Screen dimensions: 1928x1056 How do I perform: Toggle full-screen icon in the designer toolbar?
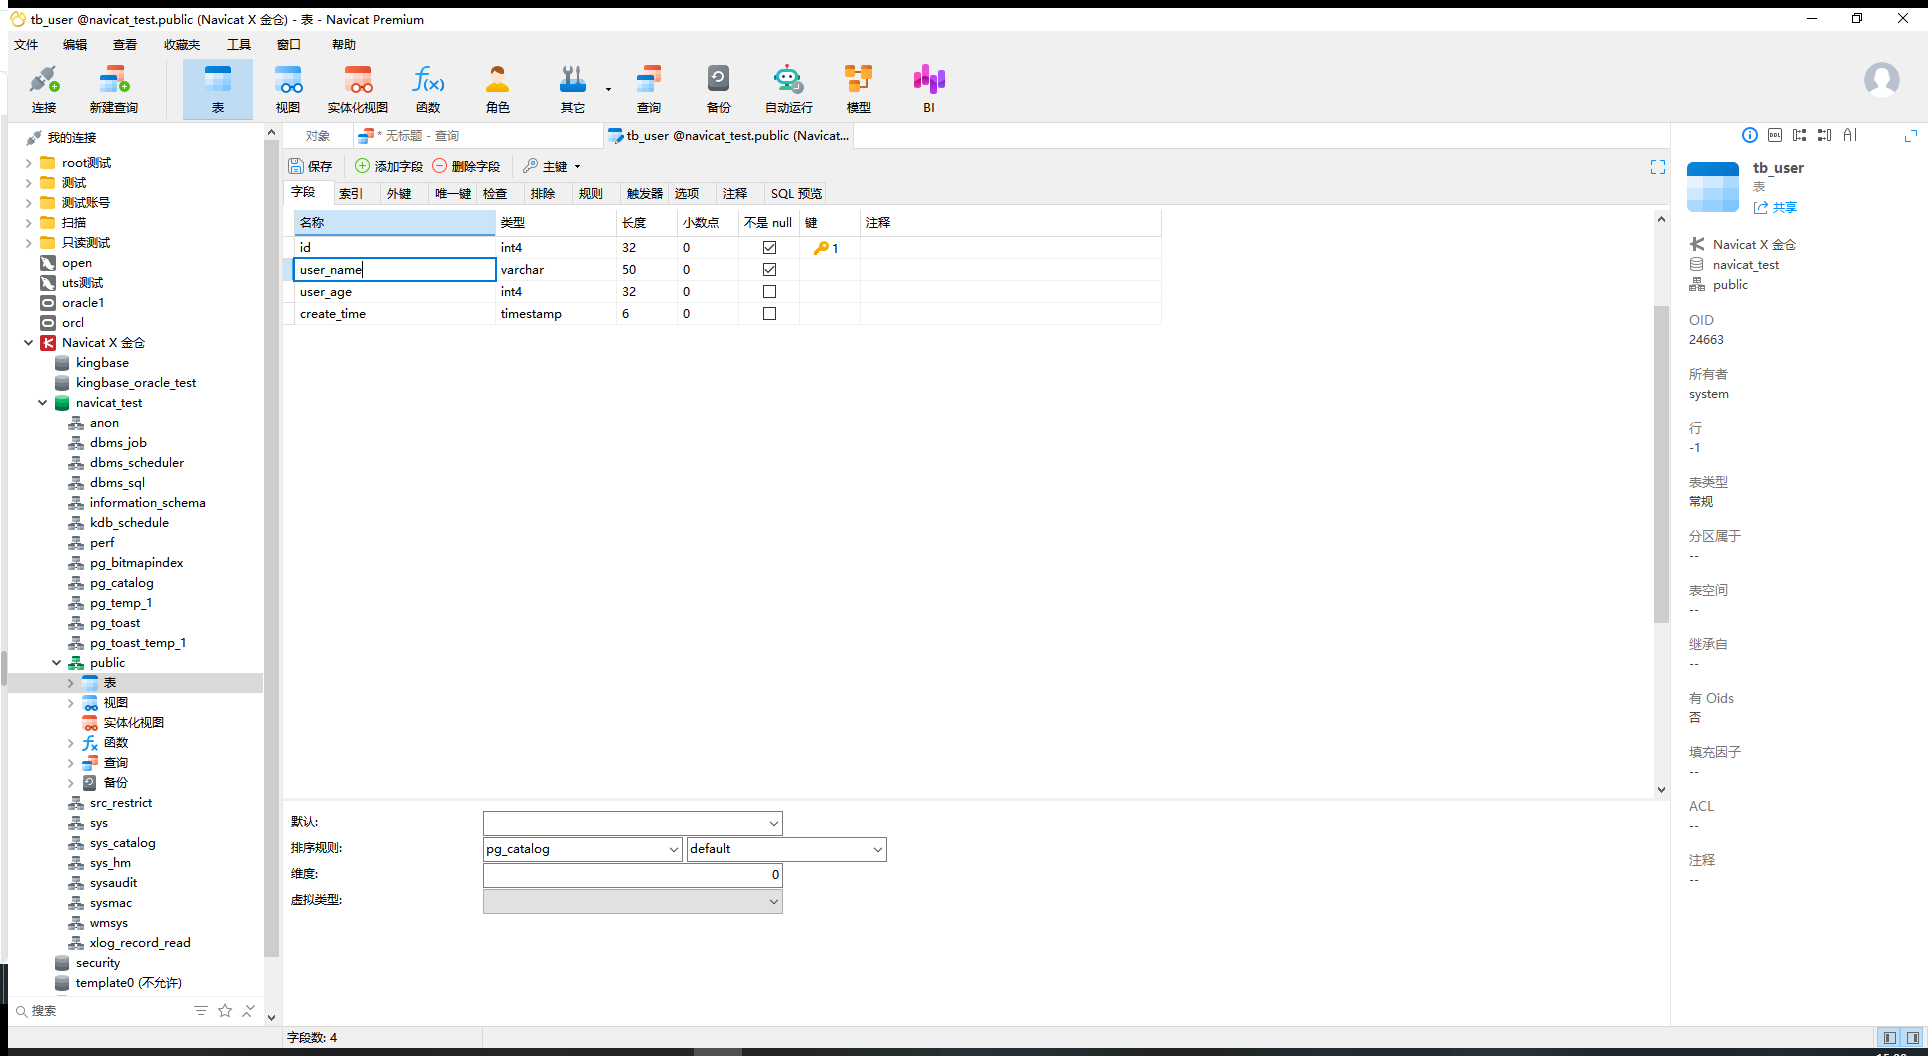click(1658, 167)
